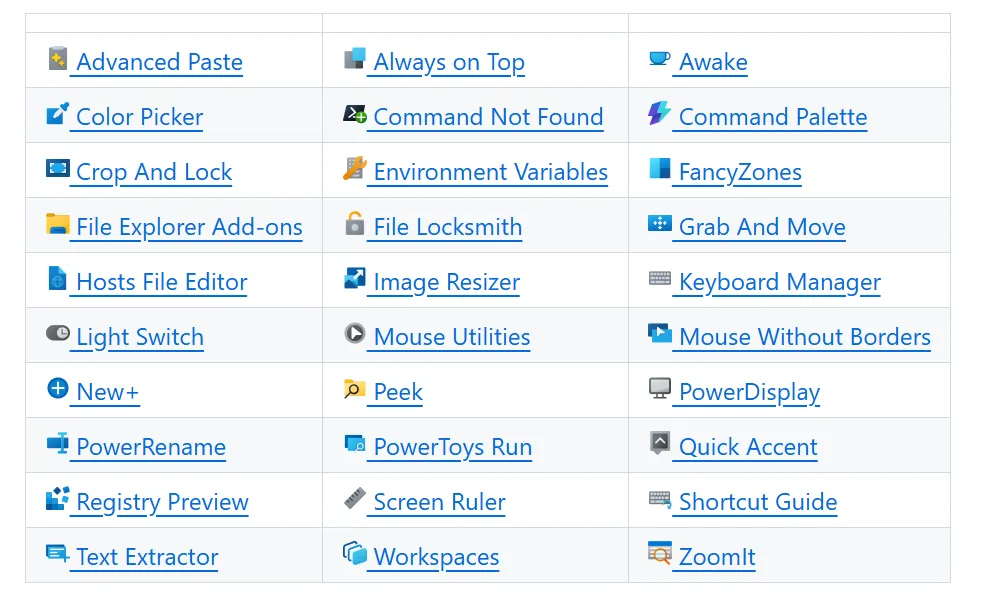This screenshot has height=603, width=1005.
Task: Follow the Text Extractor link
Action: pos(147,557)
